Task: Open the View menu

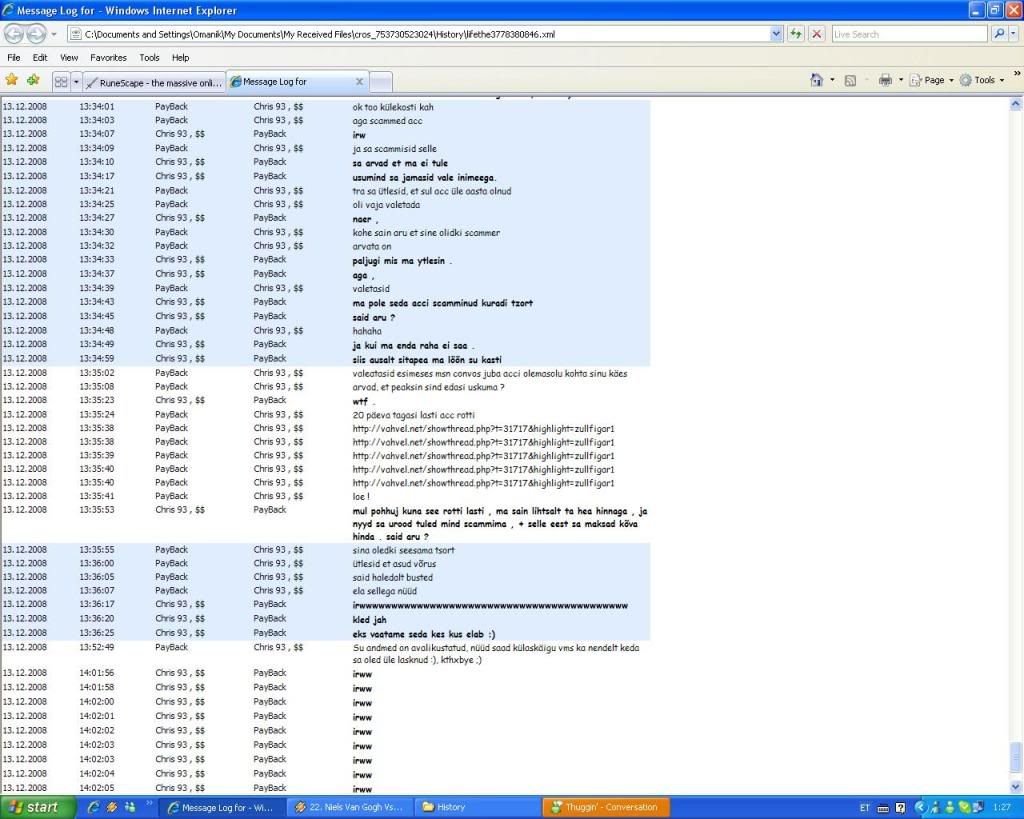Action: tap(69, 58)
